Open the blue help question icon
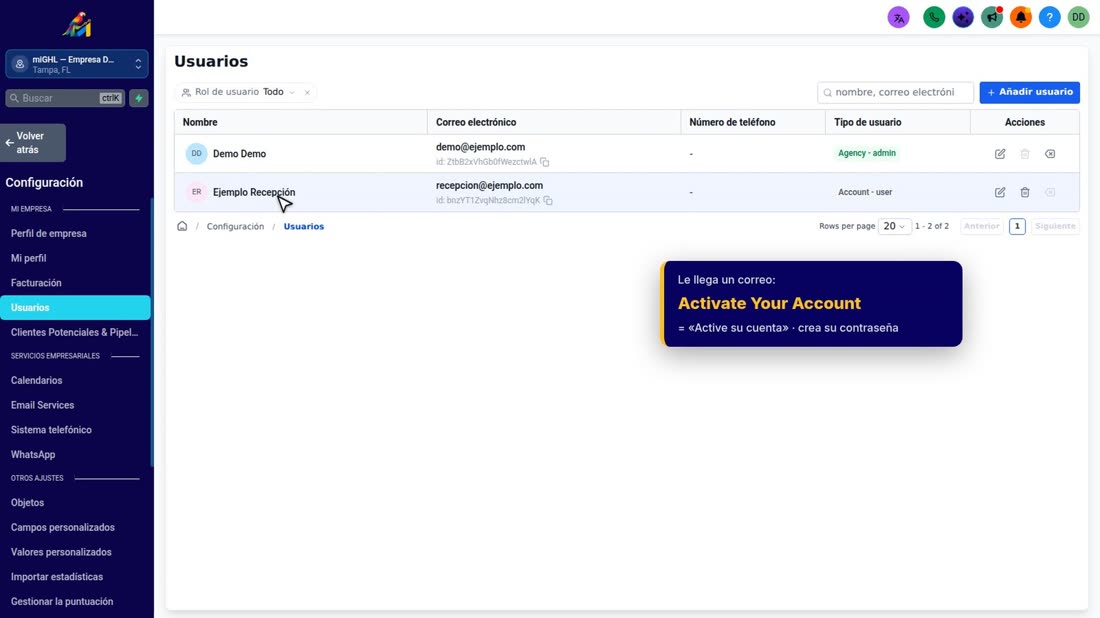 click(1049, 18)
